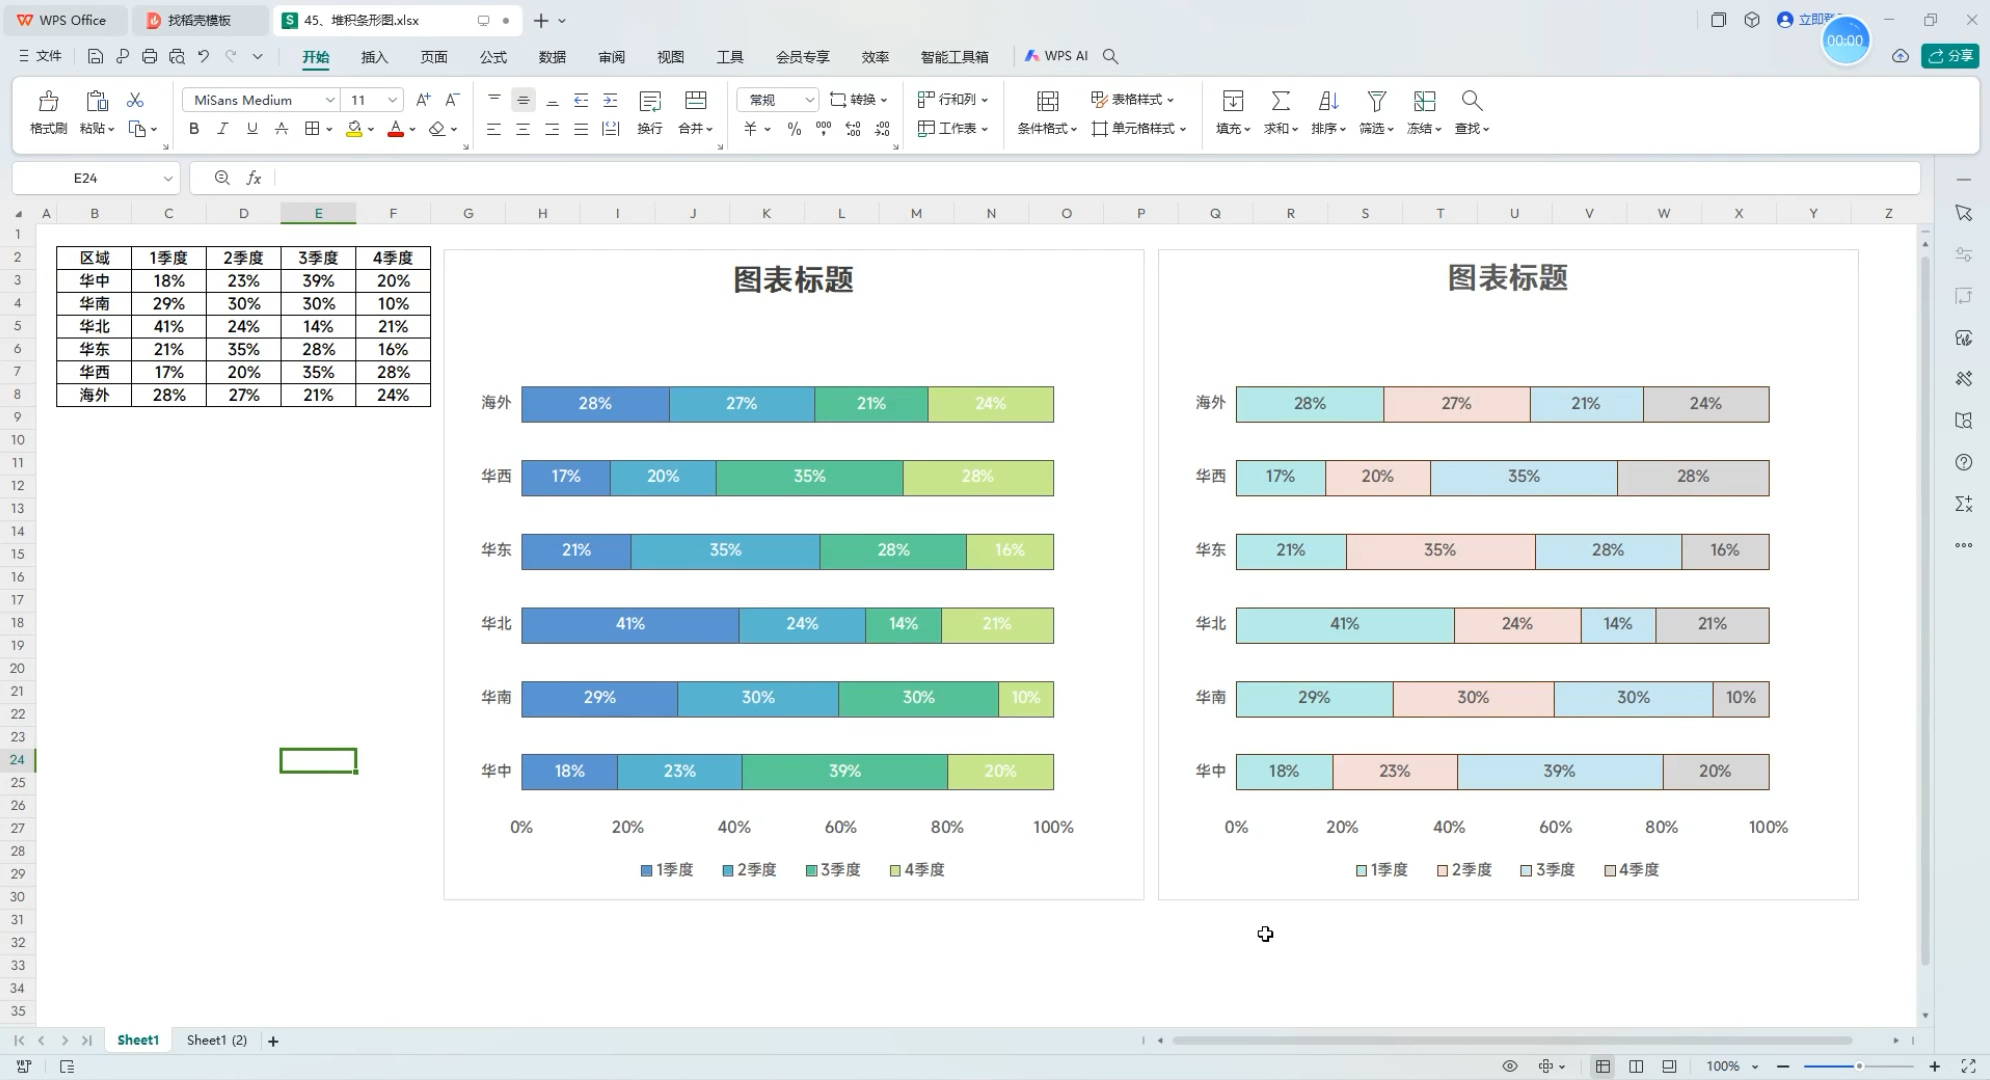
Task: Toggle center horizontal alignment
Action: pyautogui.click(x=523, y=129)
